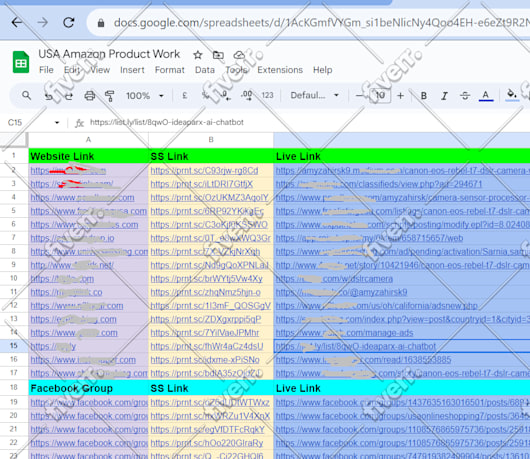Decrease decimal places
Screen dimensions: 530x459
[x=226, y=96]
